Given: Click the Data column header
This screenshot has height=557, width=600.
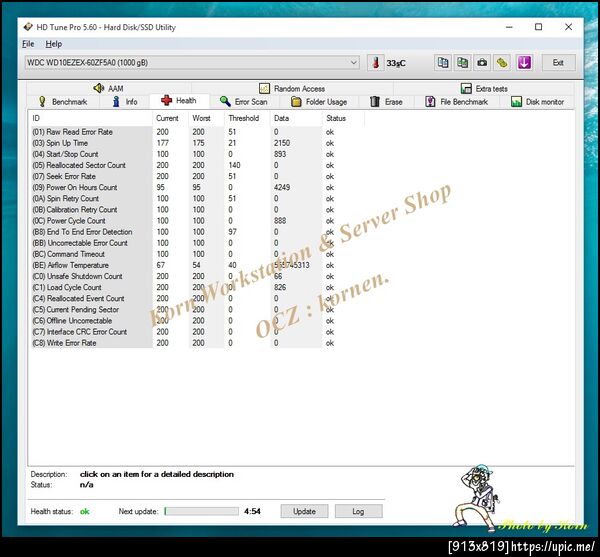Looking at the screenshot, I should click(296, 118).
